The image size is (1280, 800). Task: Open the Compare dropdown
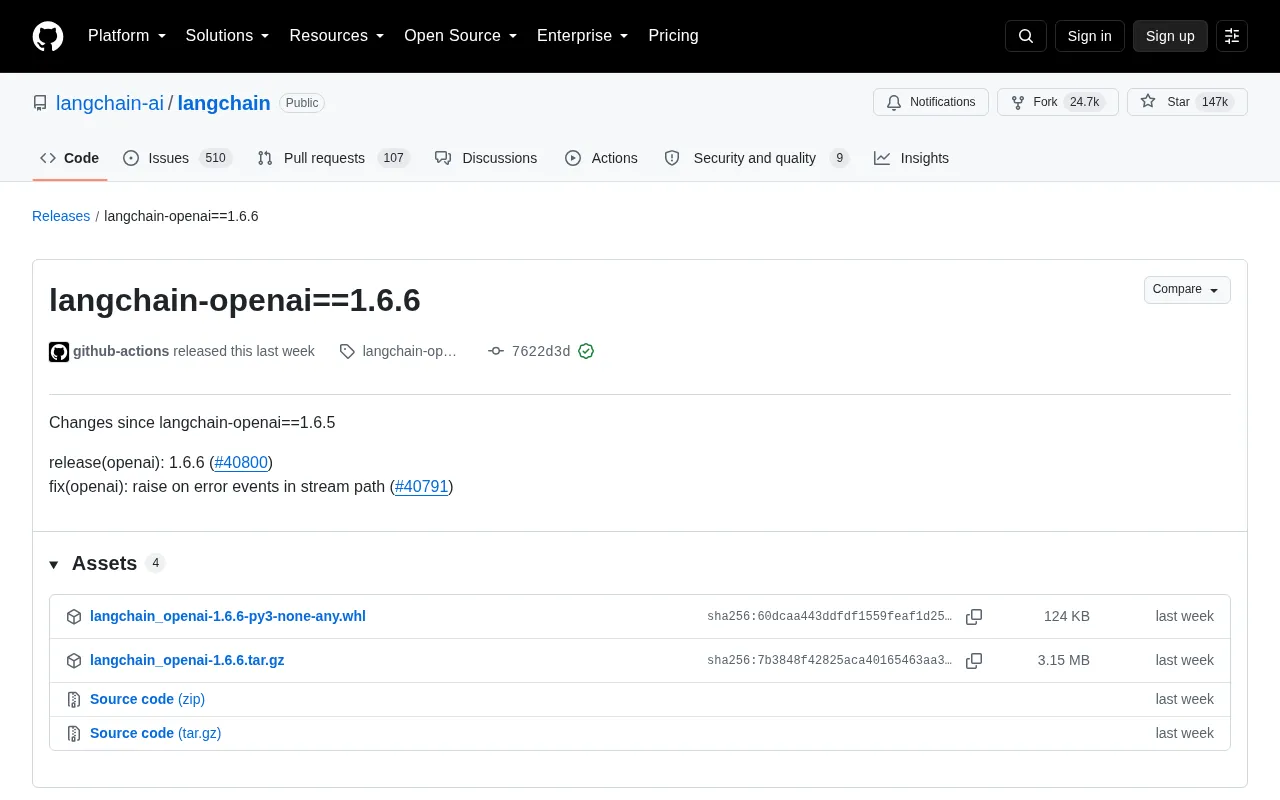pos(1187,290)
